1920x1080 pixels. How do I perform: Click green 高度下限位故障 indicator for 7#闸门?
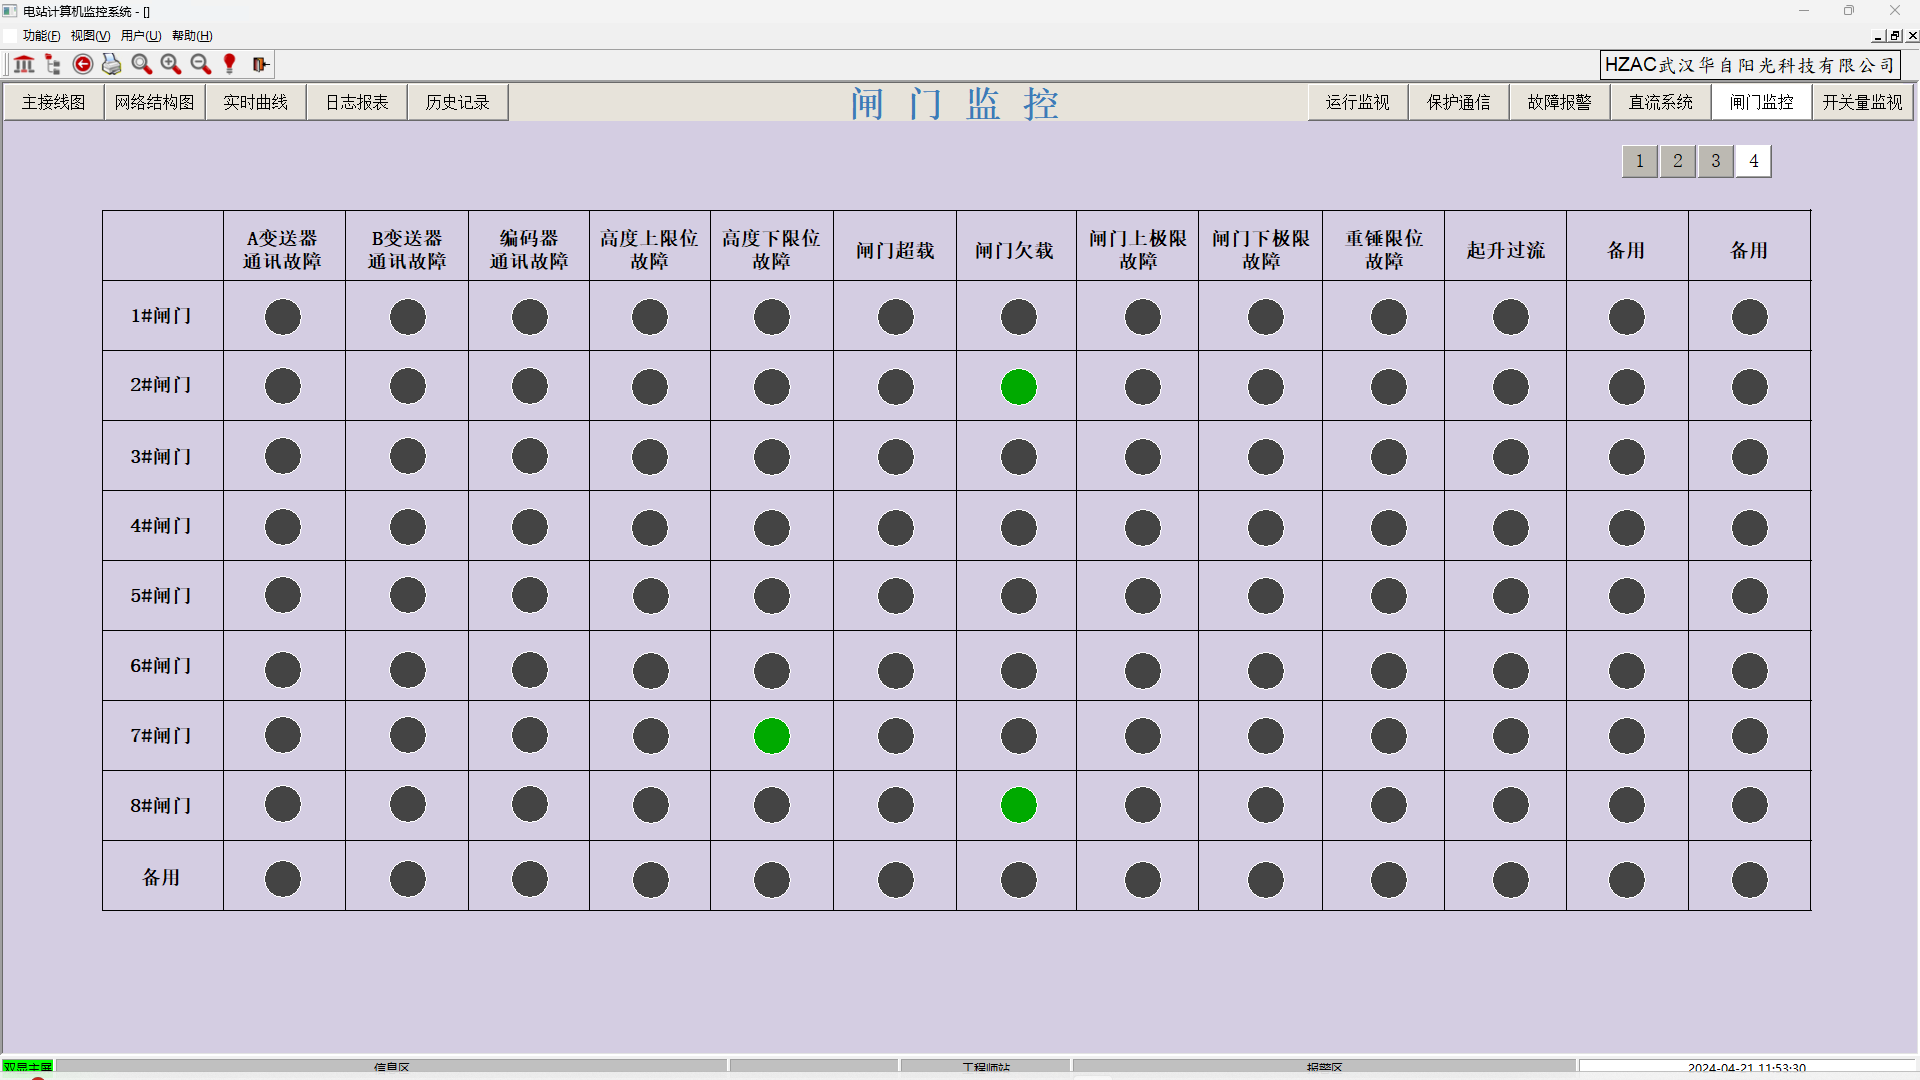tap(771, 736)
